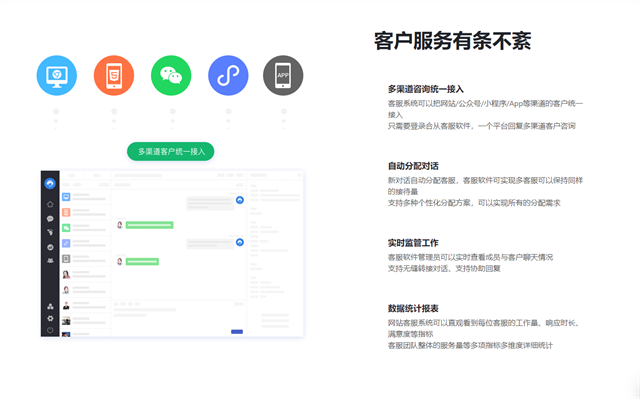Click the gray APP phone channel icon
Viewport: 640px width, 399px height.
[x=283, y=75]
